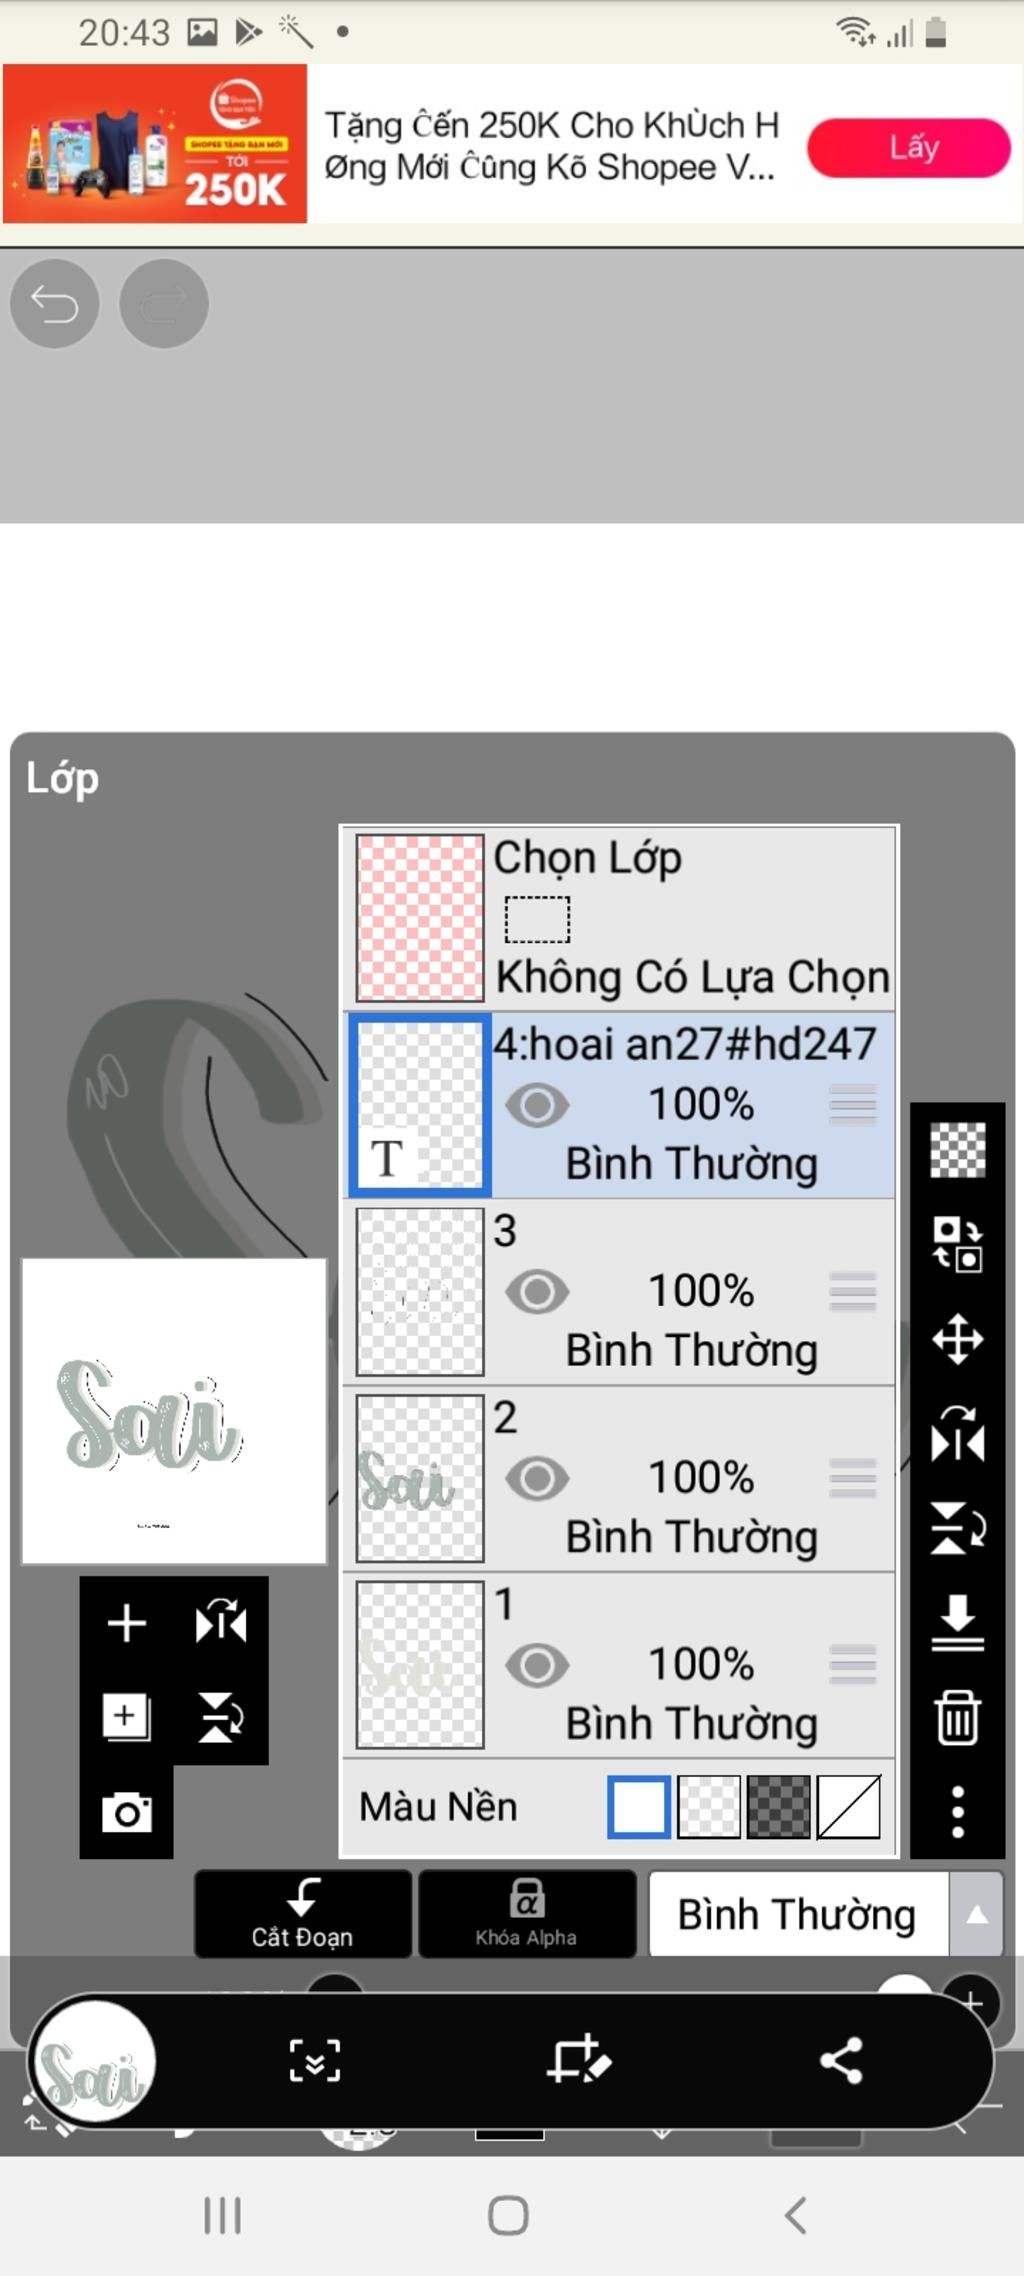Select the move/transform arrows tool
1024x2276 pixels.
(957, 1339)
